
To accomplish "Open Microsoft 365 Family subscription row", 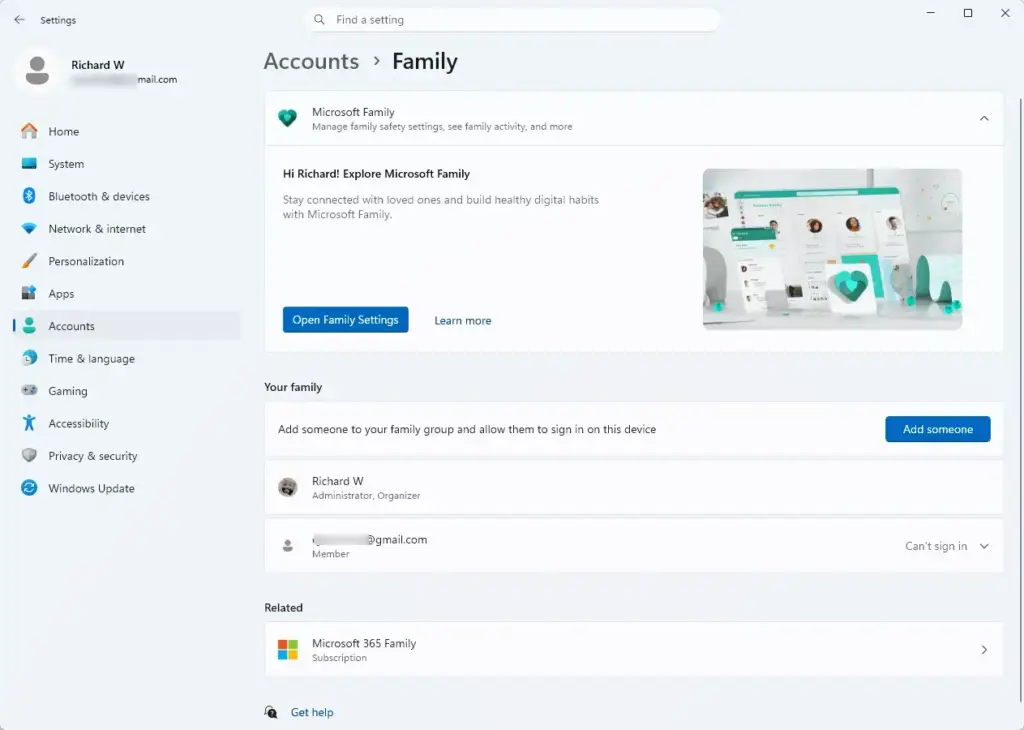I will coord(633,650).
